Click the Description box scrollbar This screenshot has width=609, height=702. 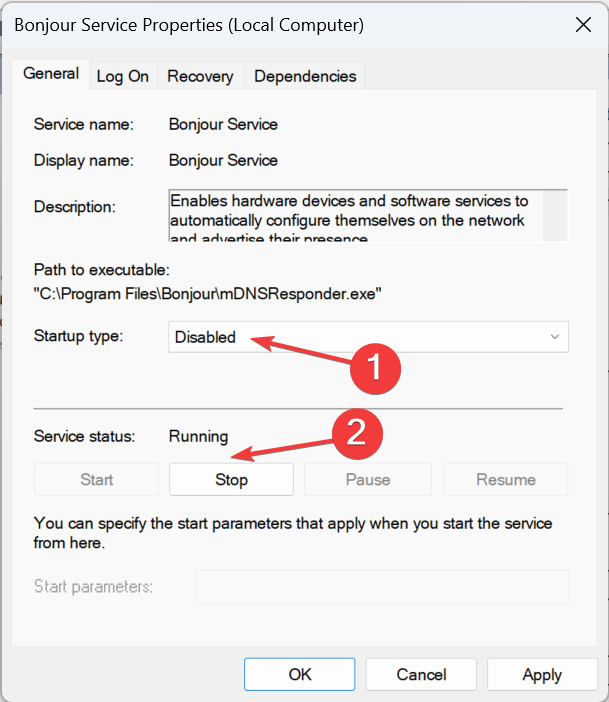(555, 215)
